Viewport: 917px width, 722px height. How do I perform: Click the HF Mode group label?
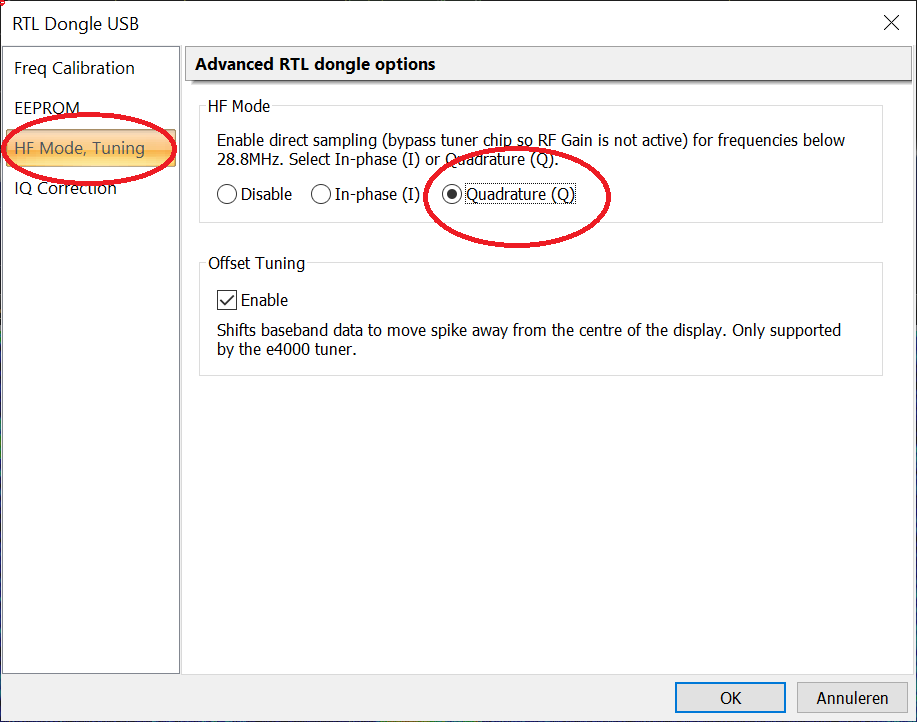[239, 106]
